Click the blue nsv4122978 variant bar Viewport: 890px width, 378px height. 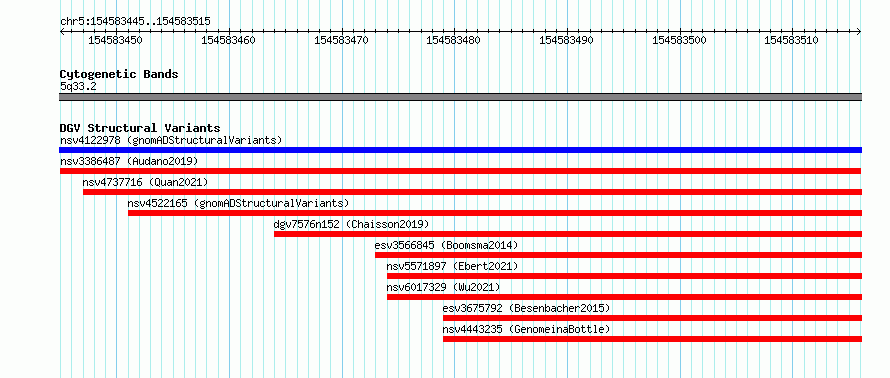pos(460,150)
